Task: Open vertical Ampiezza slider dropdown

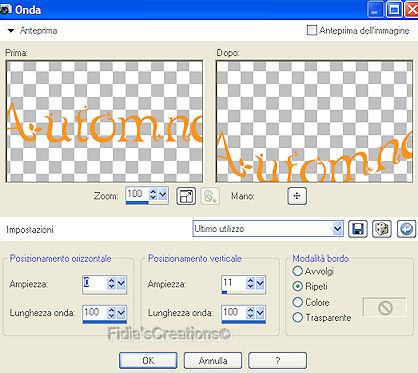Action: tap(260, 283)
